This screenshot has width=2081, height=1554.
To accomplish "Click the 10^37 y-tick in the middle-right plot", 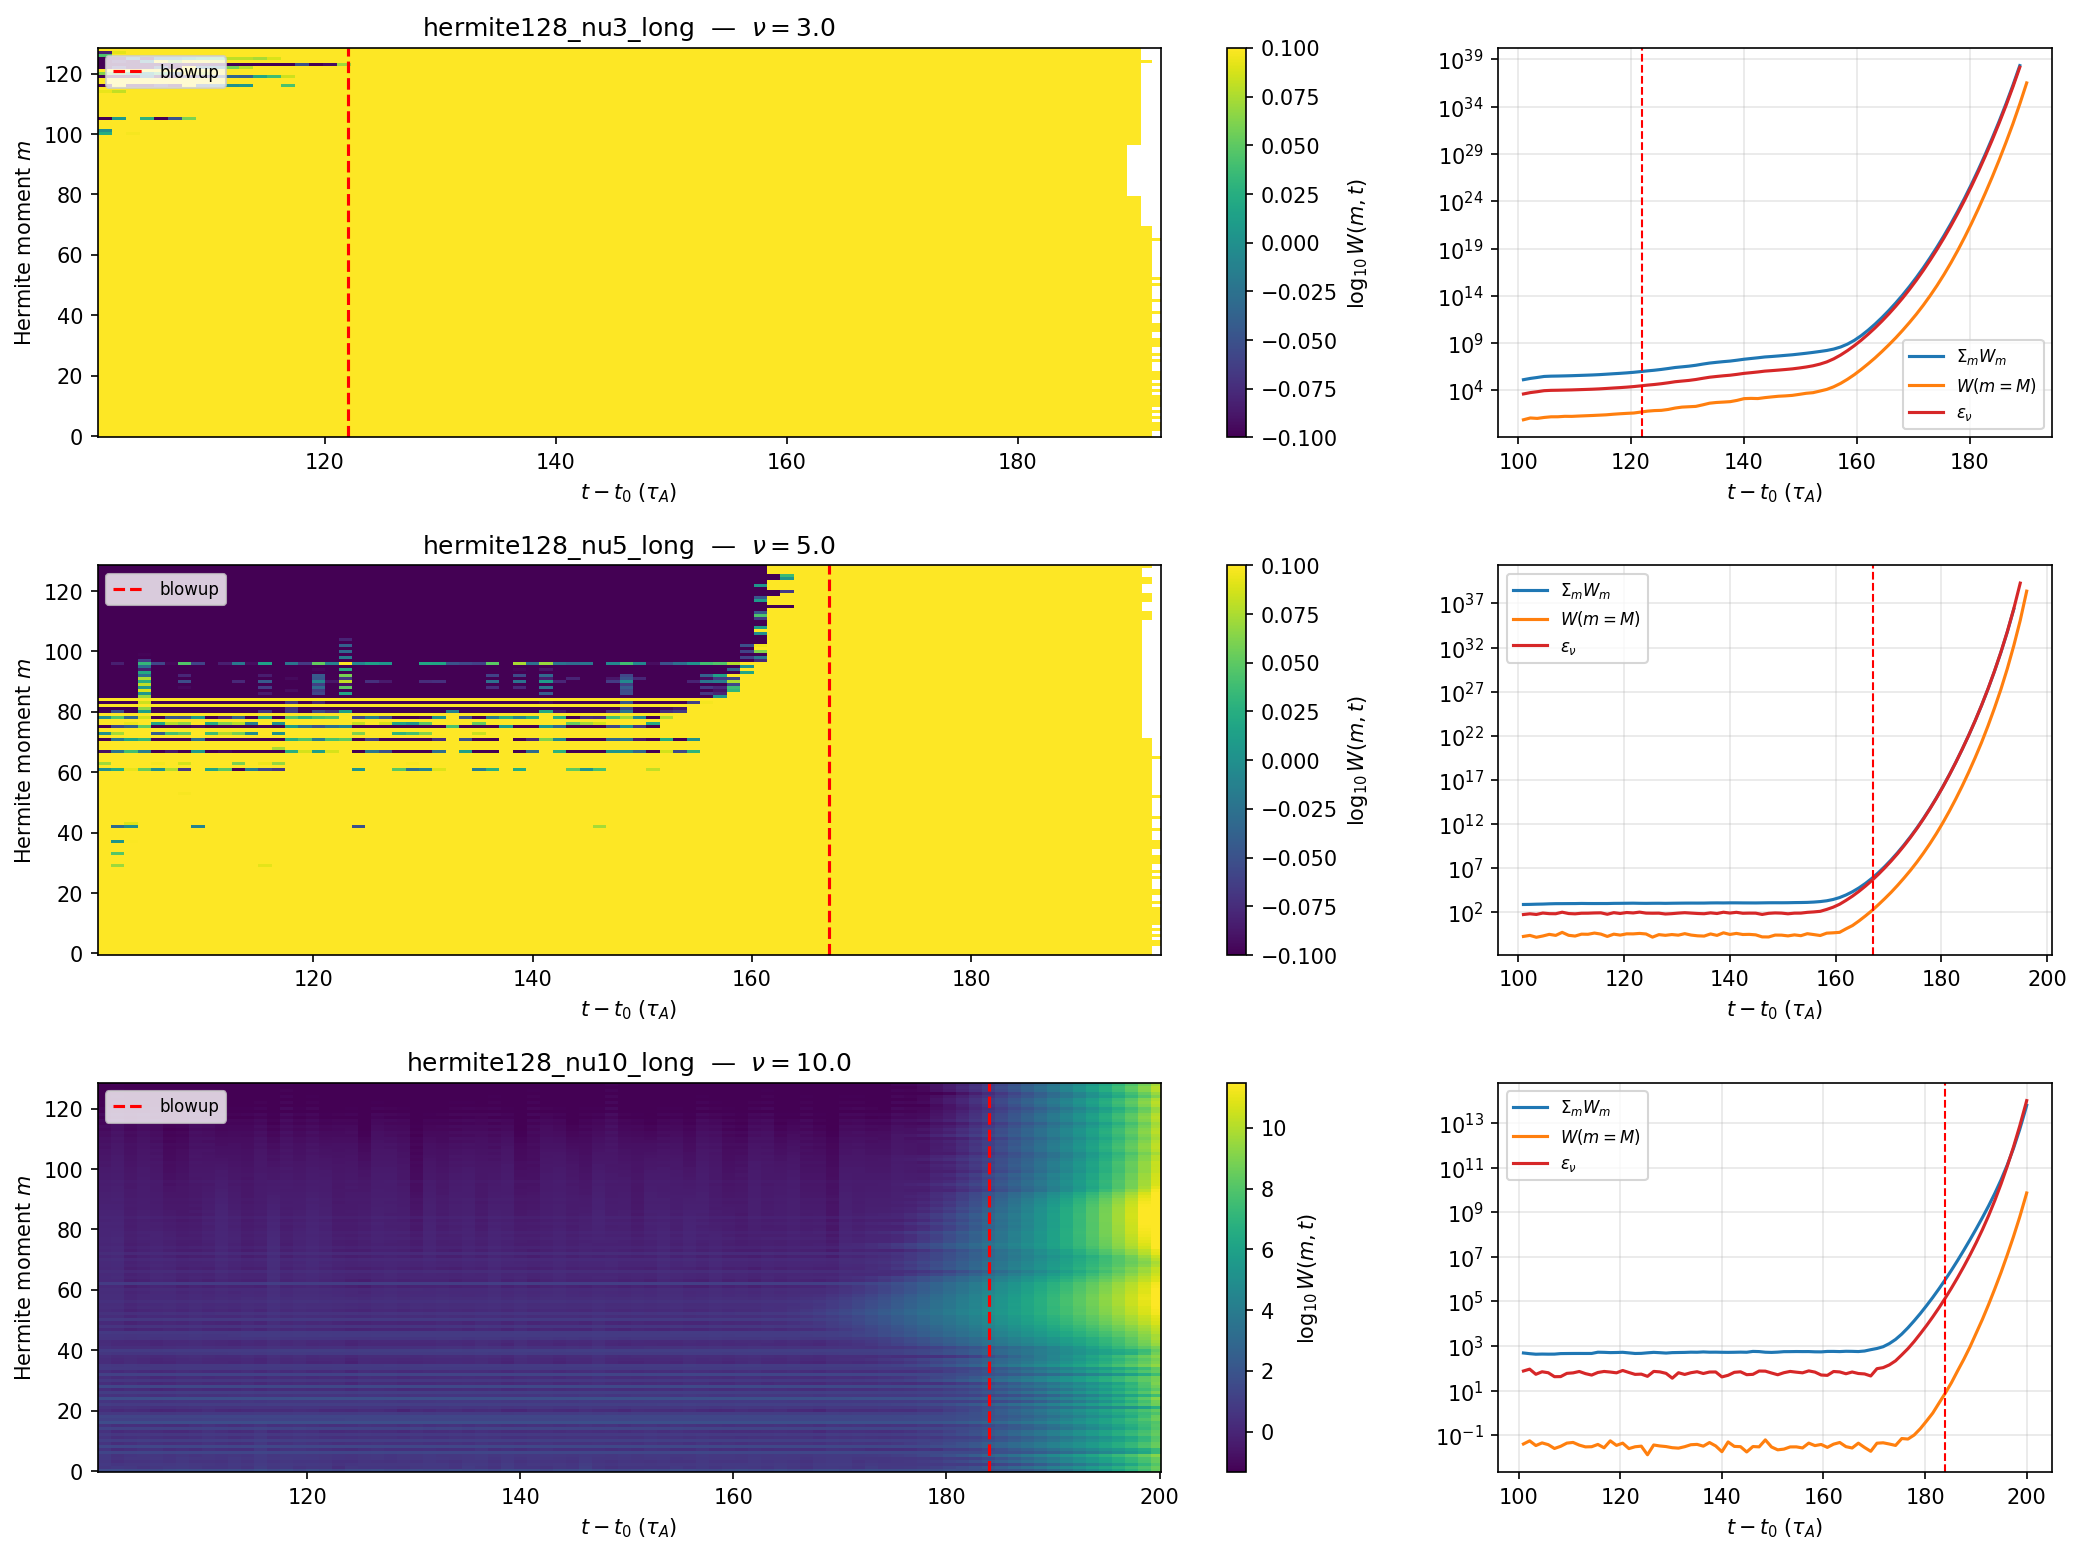I will (1461, 603).
